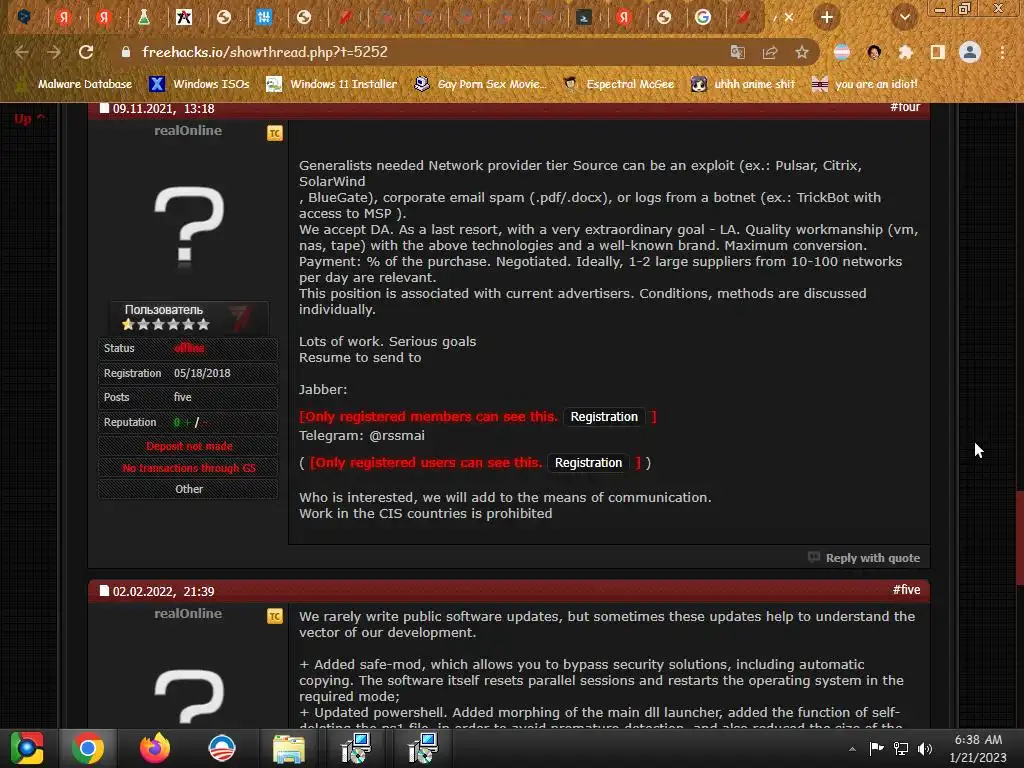Click Reply with quote on post #four

tap(872, 558)
